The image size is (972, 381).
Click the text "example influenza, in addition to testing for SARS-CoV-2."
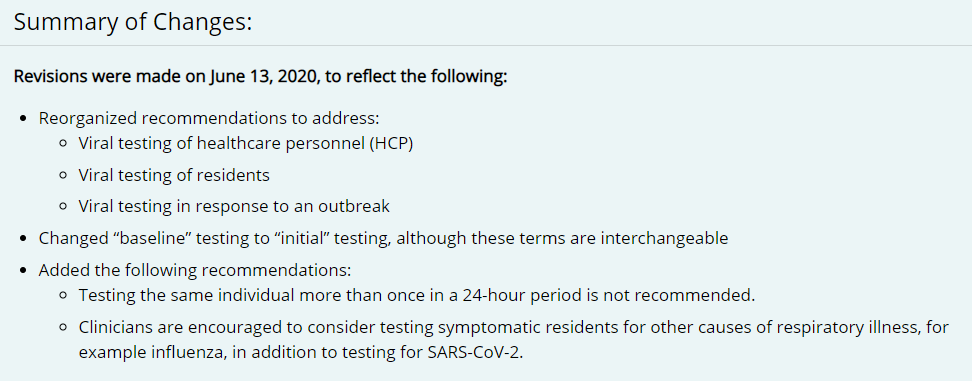click(301, 353)
